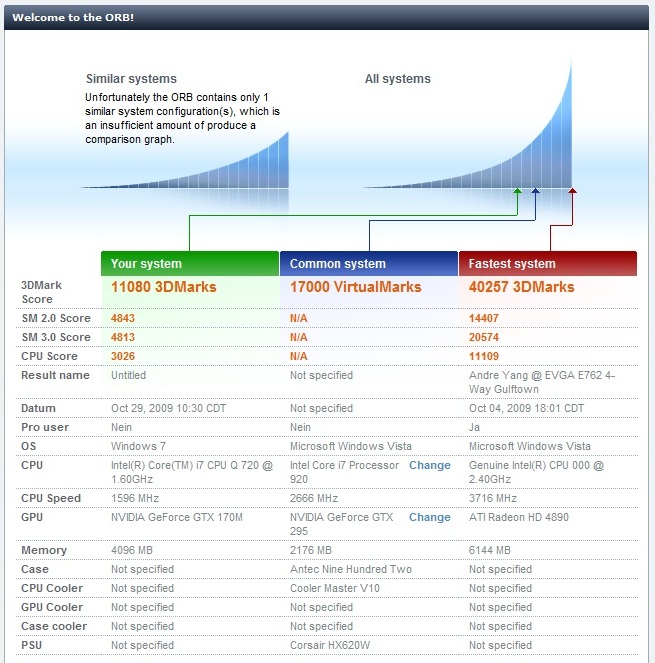Viewport: 655px width, 663px height.
Task: Click the CPU Score value 3026
Action: [123, 356]
